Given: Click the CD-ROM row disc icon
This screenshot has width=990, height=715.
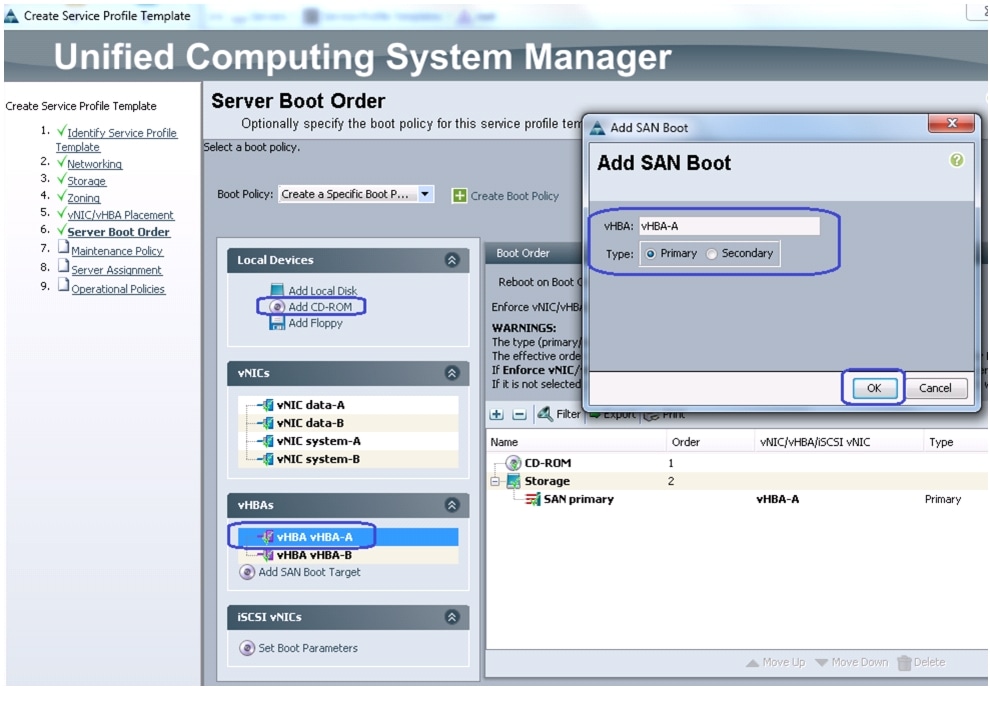Looking at the screenshot, I should pos(513,463).
